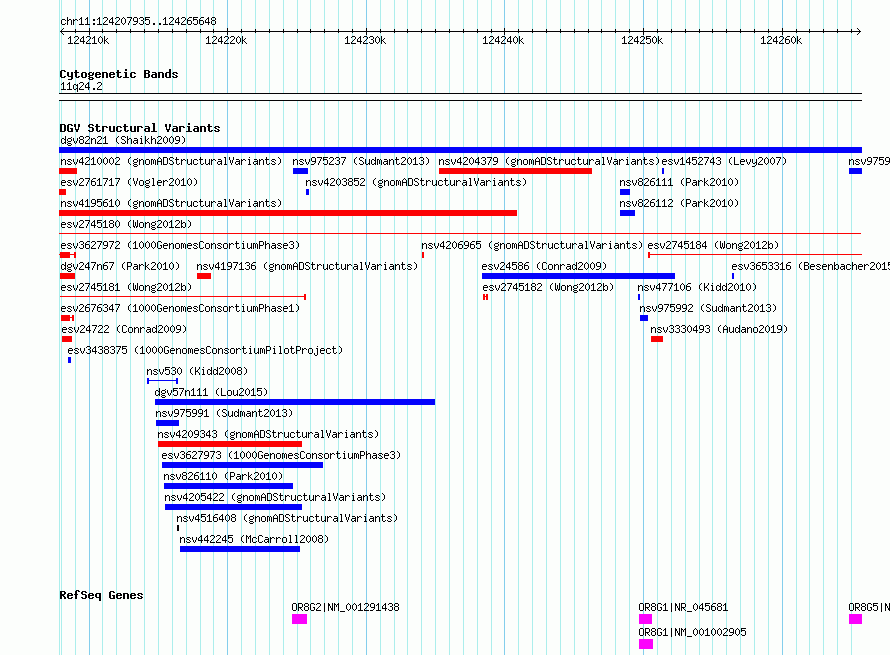This screenshot has width=890, height=655.
Task: Select the blue nsv826110 feature bar
Action: [228, 486]
